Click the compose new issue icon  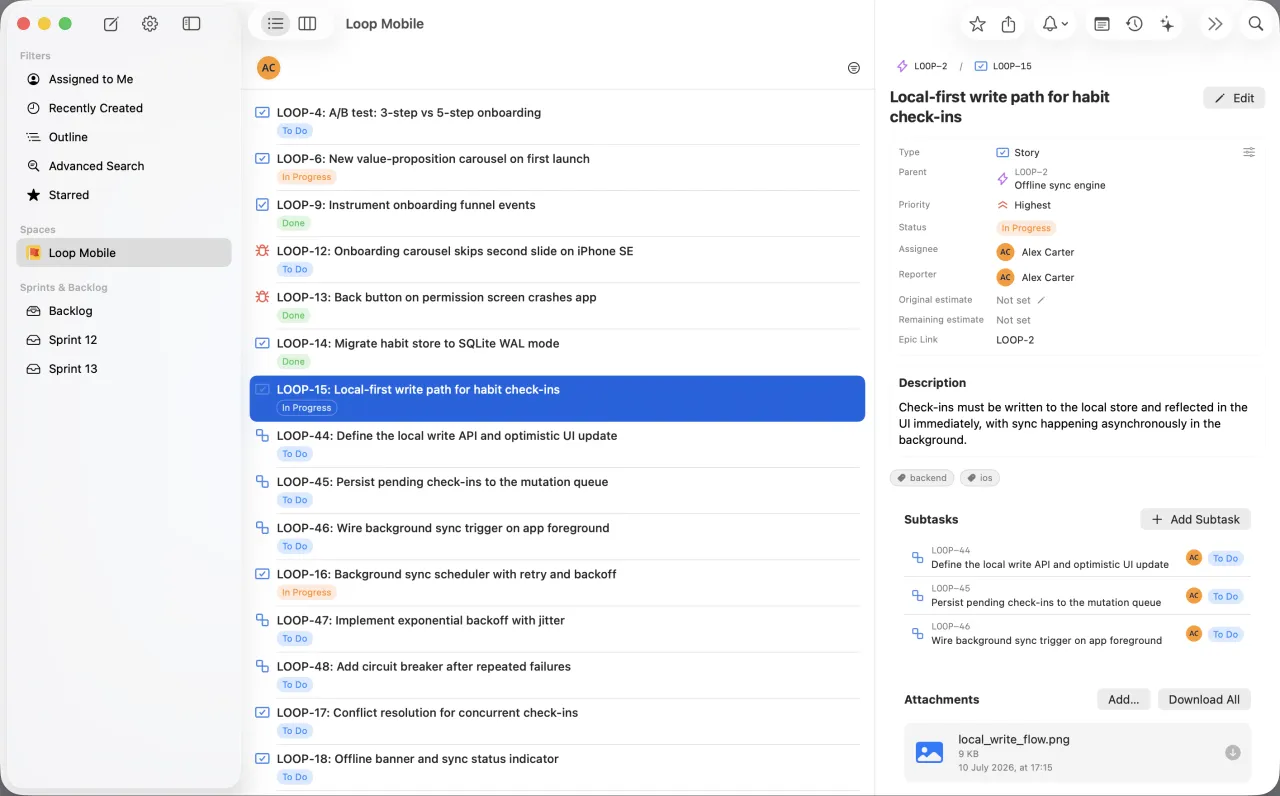click(111, 24)
